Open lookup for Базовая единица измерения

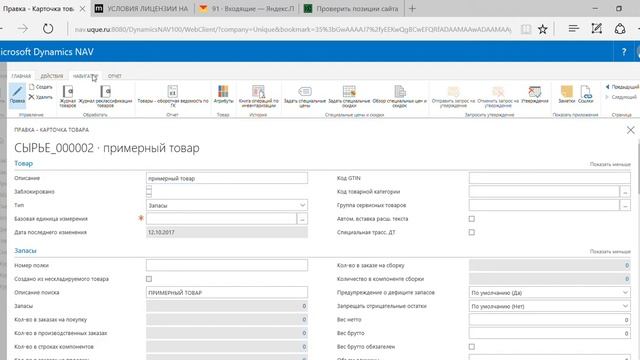coord(302,219)
